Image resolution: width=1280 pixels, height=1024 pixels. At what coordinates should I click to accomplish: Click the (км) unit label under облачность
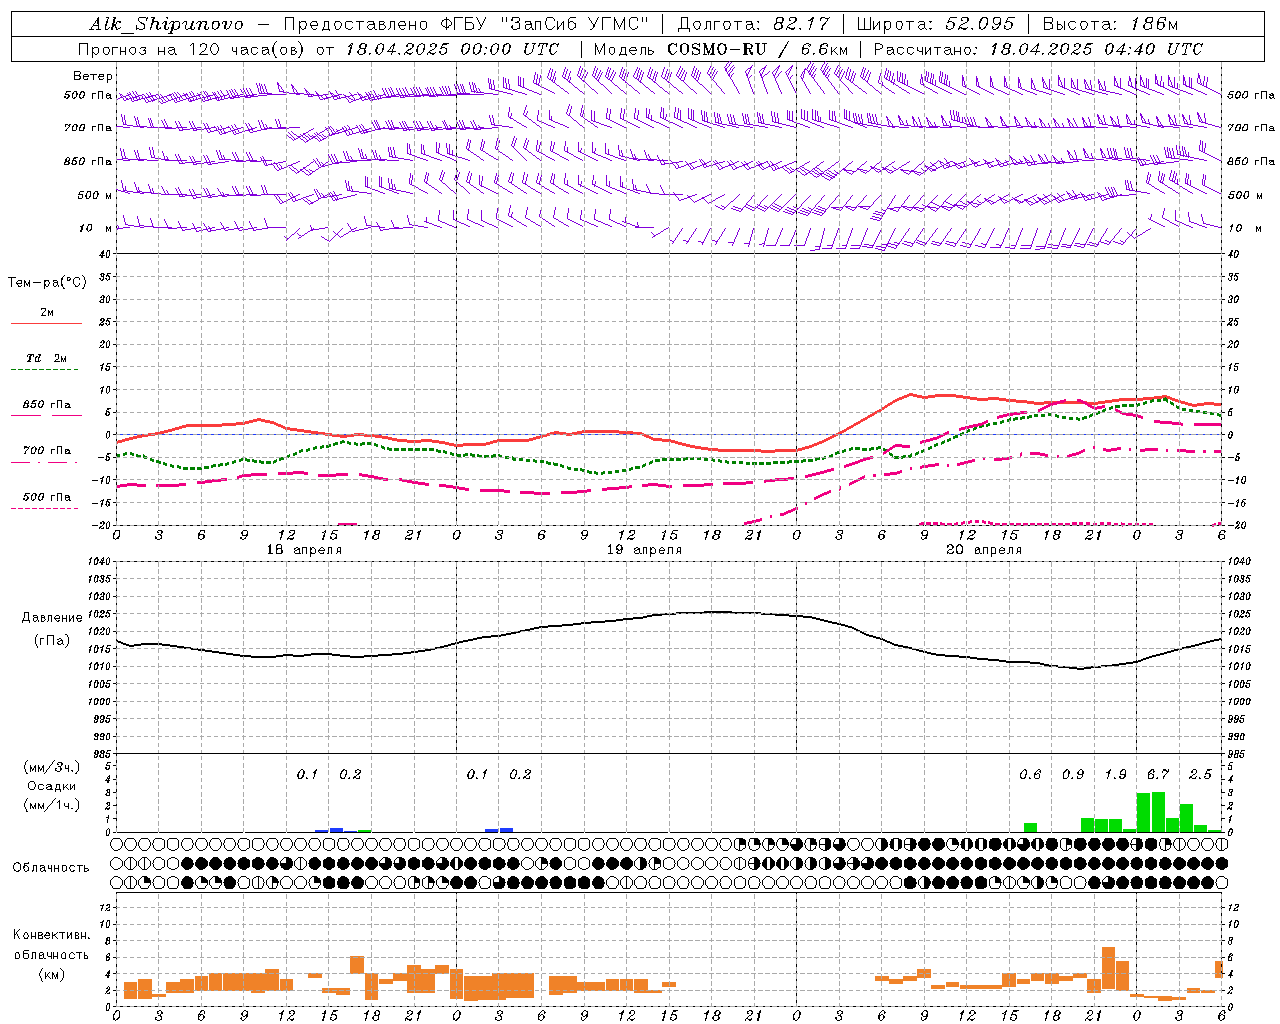pos(51,974)
